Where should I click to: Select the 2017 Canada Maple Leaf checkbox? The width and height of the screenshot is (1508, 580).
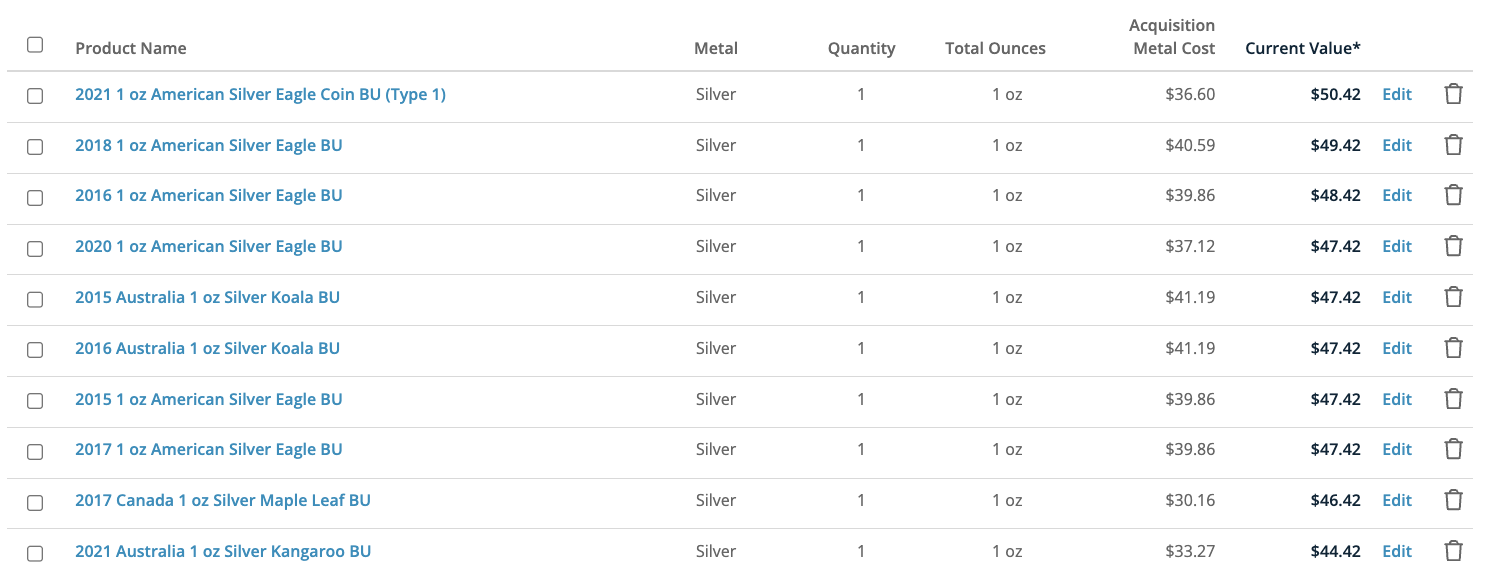point(35,501)
